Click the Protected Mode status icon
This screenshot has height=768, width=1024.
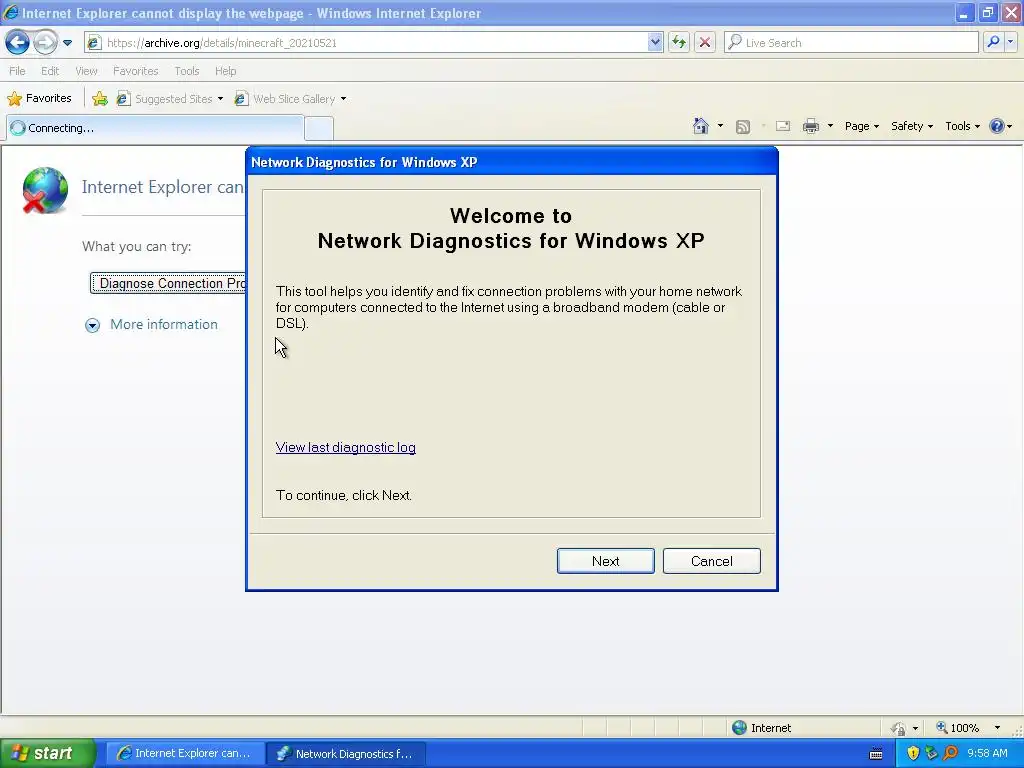[899, 728]
